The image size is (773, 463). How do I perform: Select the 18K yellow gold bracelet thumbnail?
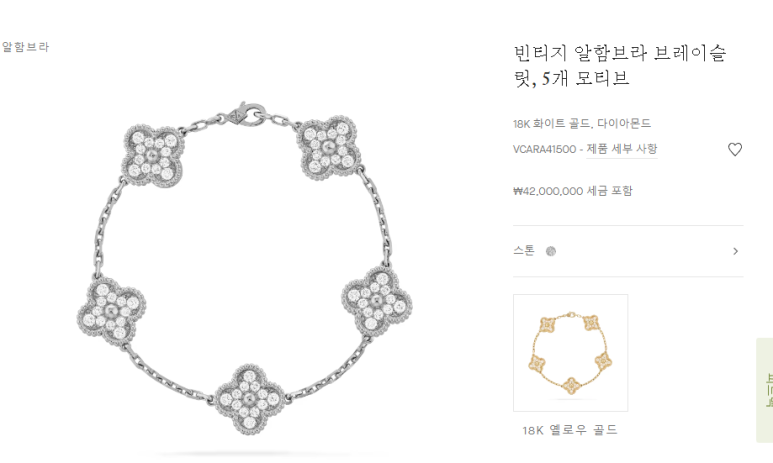click(x=570, y=353)
